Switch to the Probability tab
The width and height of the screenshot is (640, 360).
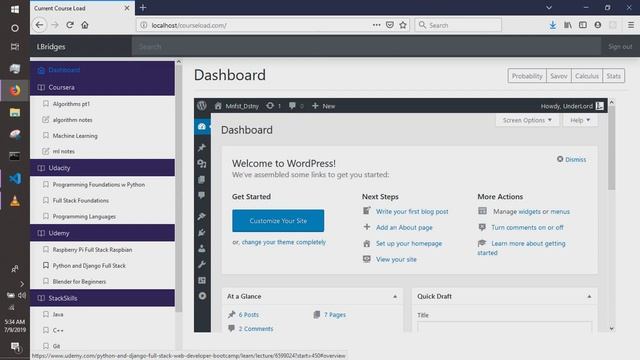click(527, 76)
